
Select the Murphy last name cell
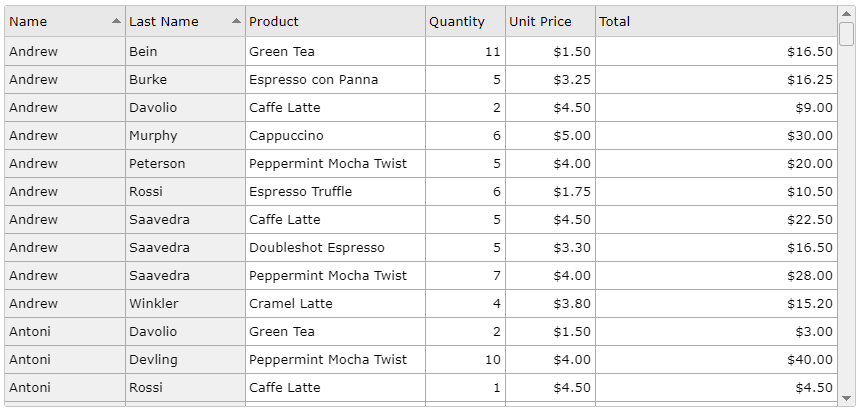click(x=185, y=136)
